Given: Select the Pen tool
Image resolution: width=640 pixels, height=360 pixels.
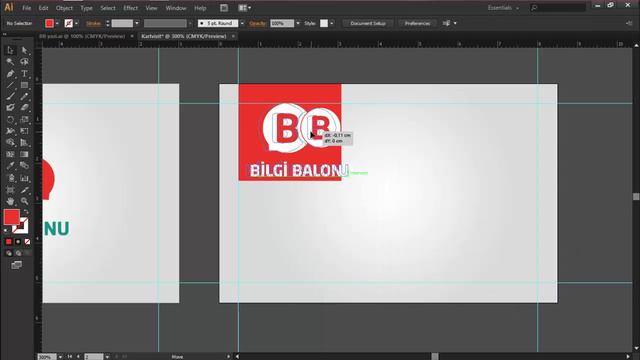Looking at the screenshot, I should [10, 73].
